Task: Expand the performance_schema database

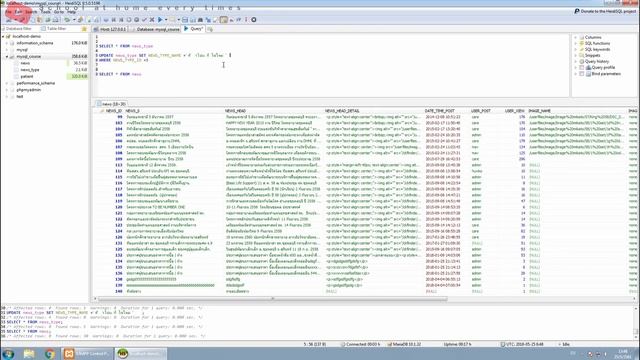Action: pyautogui.click(x=7, y=83)
